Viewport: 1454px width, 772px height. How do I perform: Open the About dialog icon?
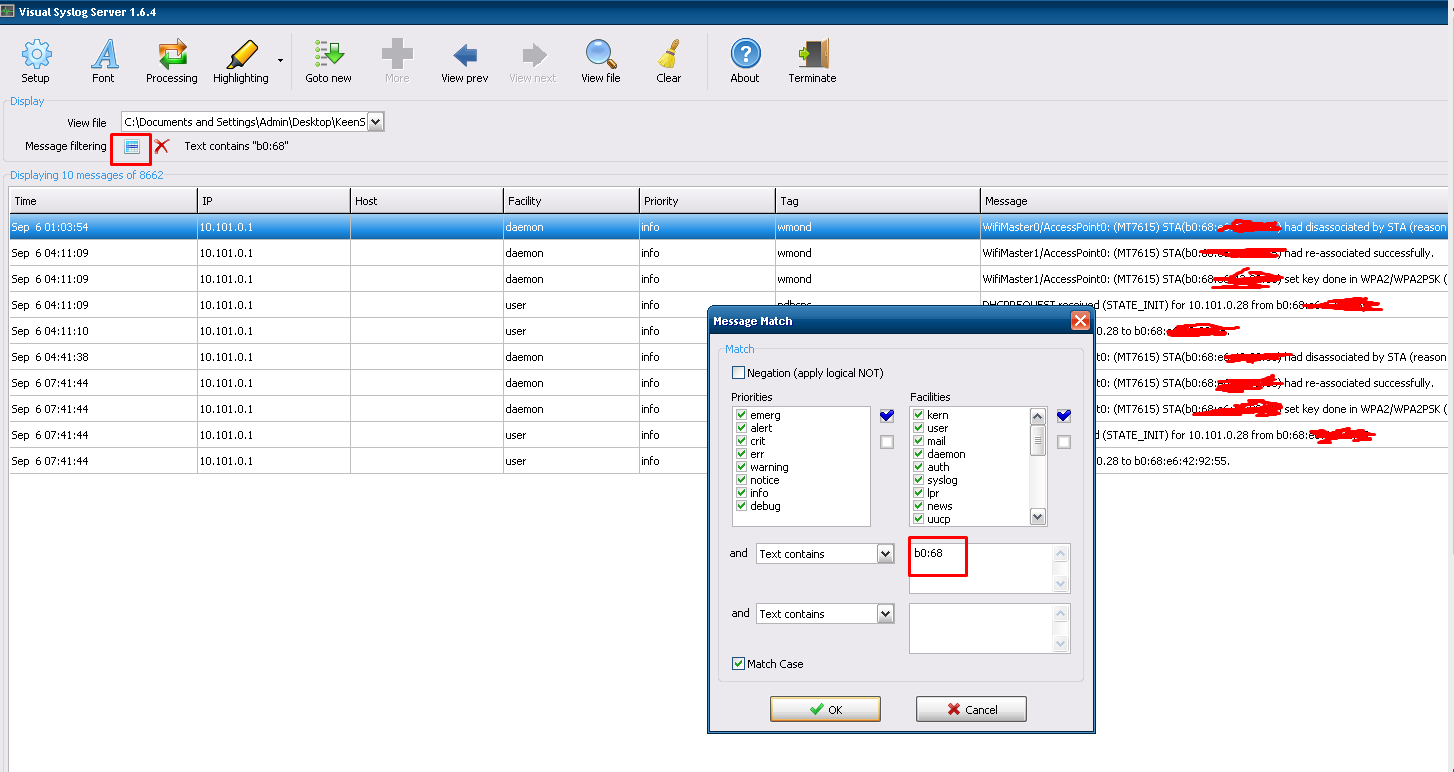coord(745,61)
